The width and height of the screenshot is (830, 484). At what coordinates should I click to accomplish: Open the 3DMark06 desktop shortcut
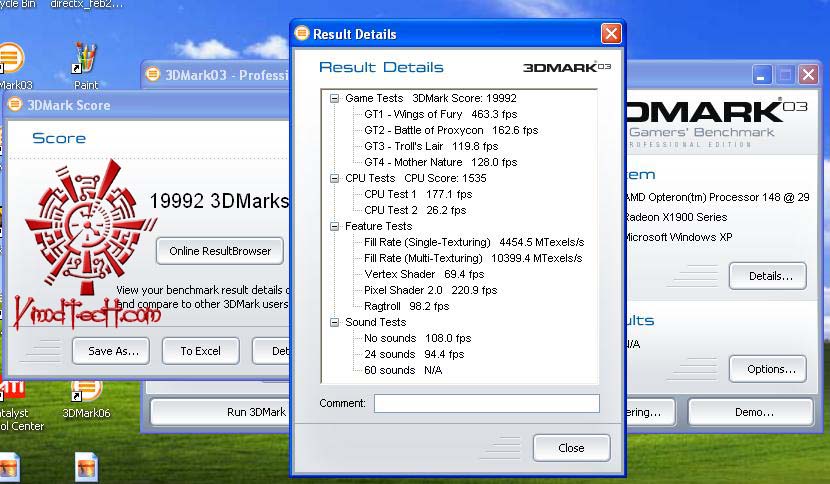click(x=86, y=400)
